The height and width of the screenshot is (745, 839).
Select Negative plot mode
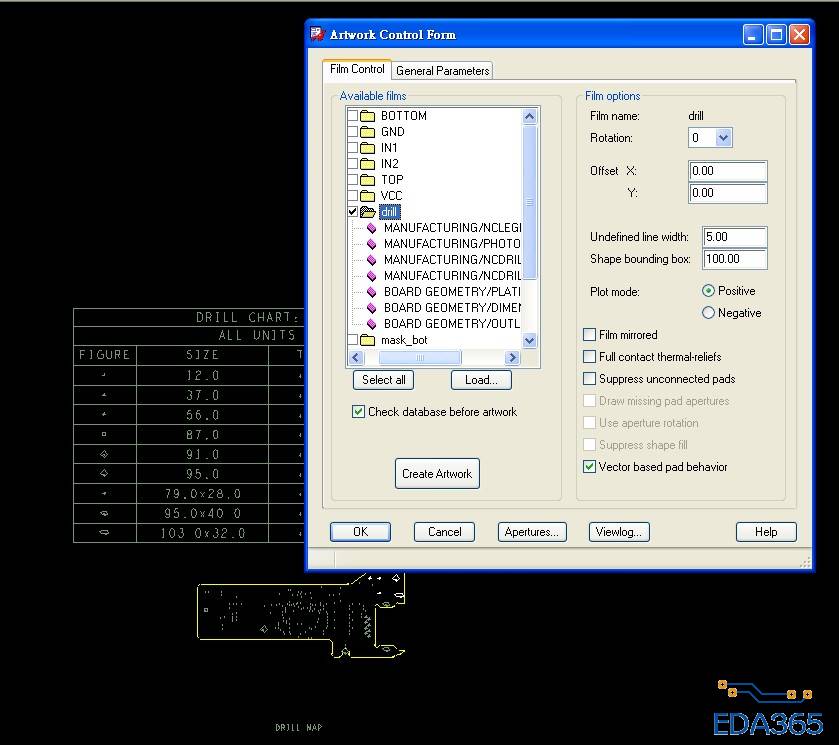709,313
